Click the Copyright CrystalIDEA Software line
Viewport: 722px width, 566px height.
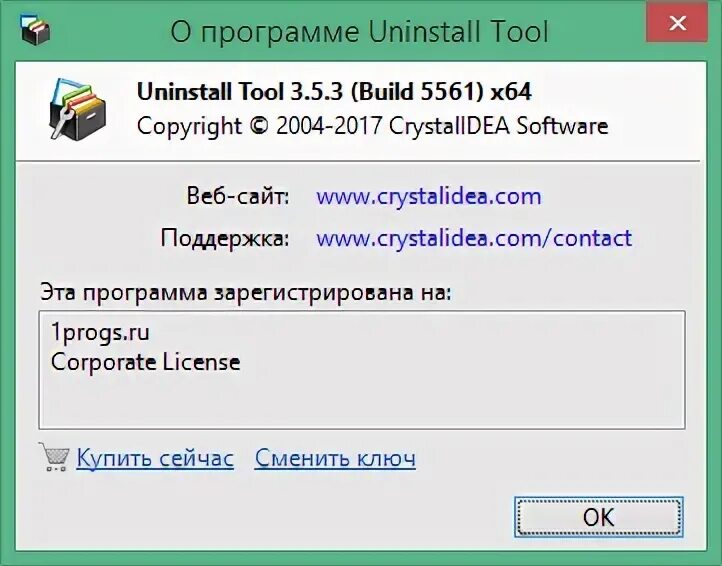click(372, 126)
